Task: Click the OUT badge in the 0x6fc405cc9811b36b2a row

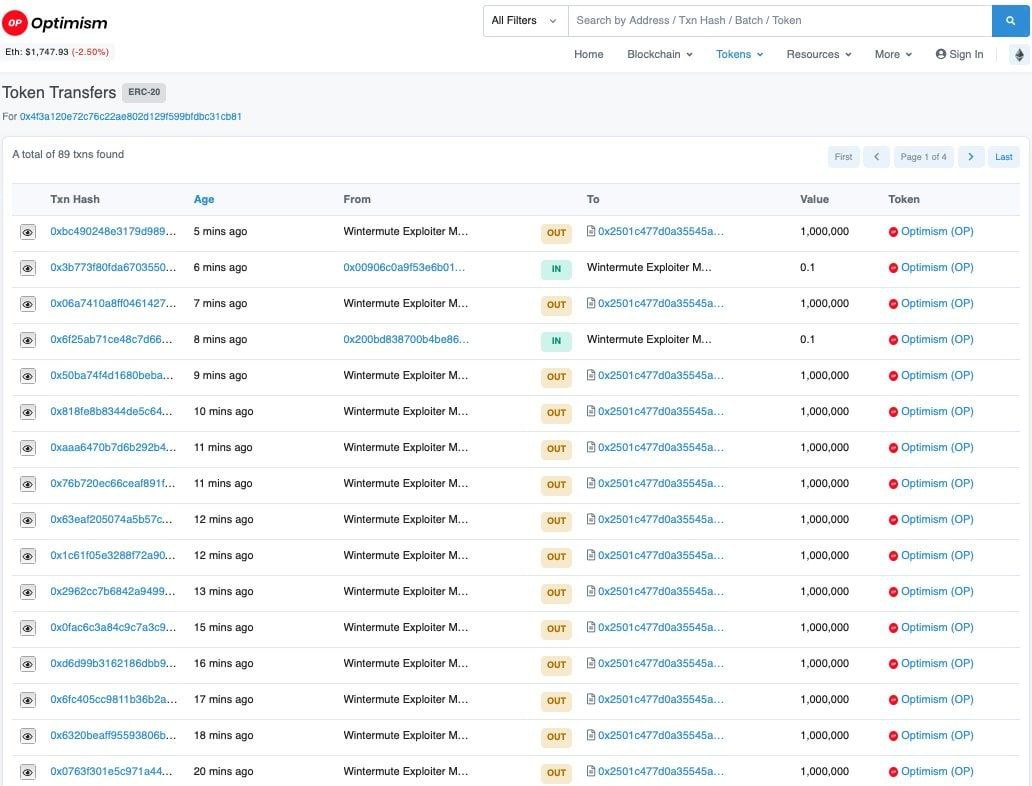Action: 556,700
